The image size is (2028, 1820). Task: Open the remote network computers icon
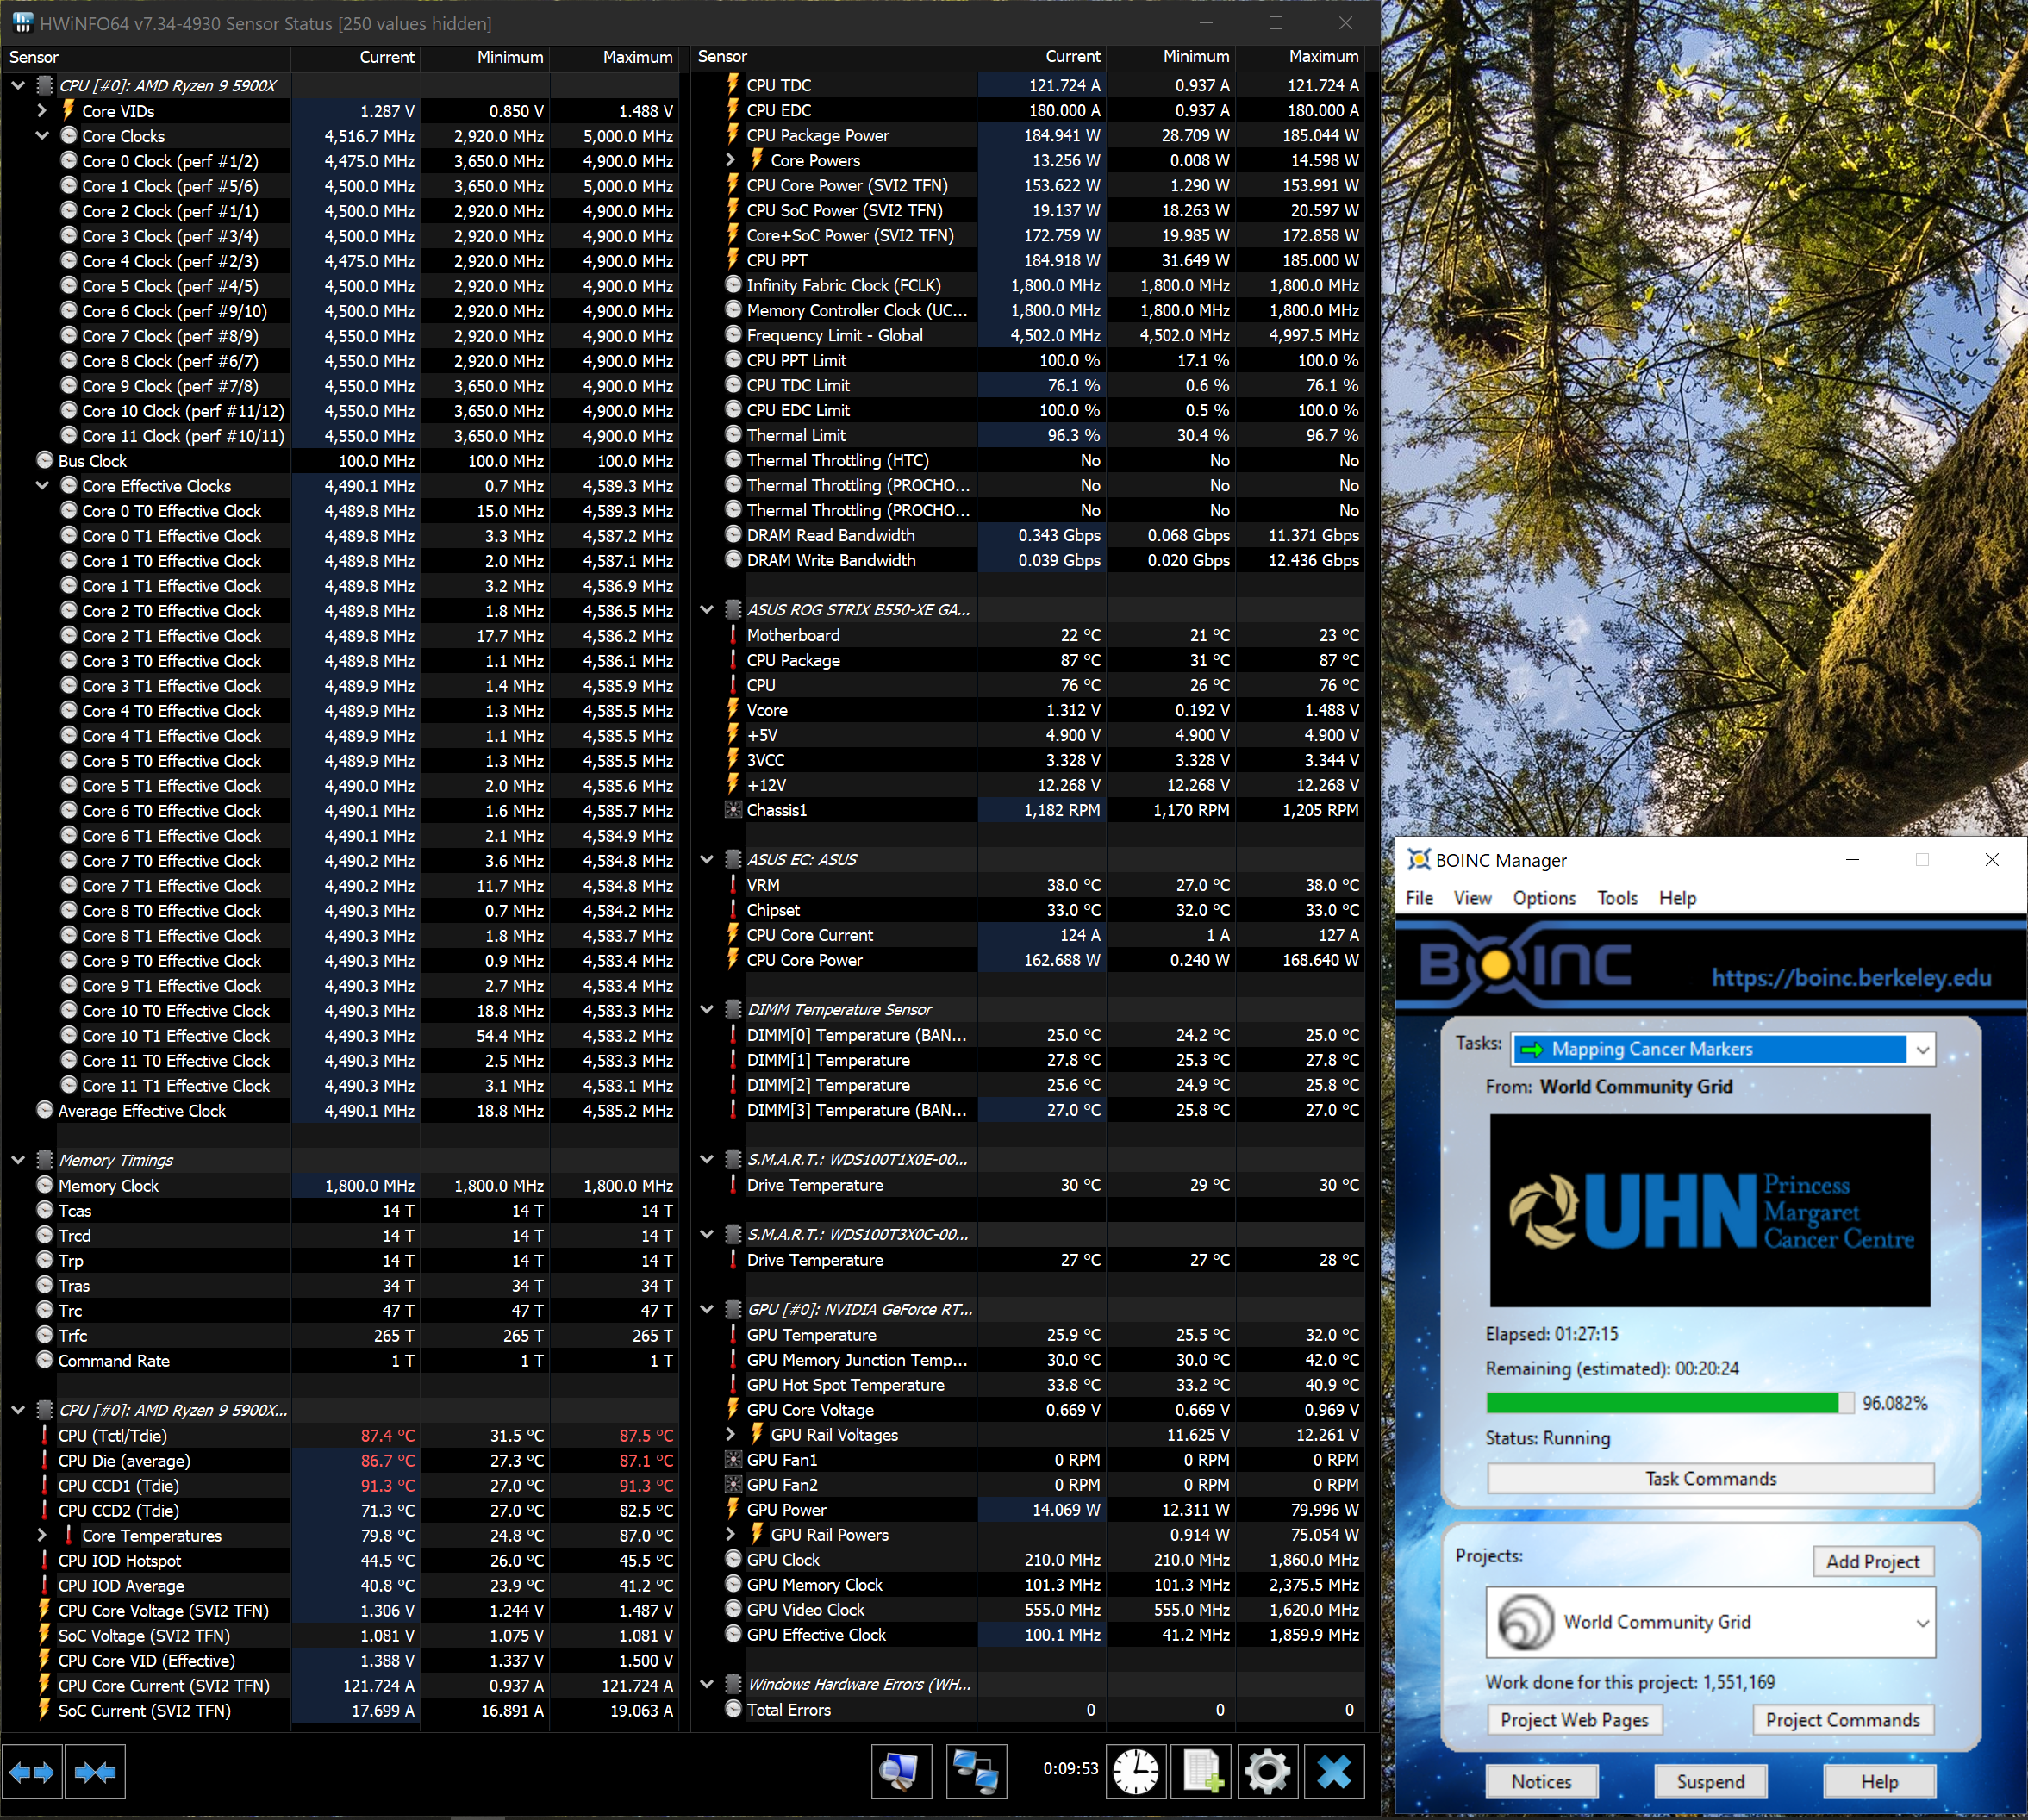[976, 1771]
